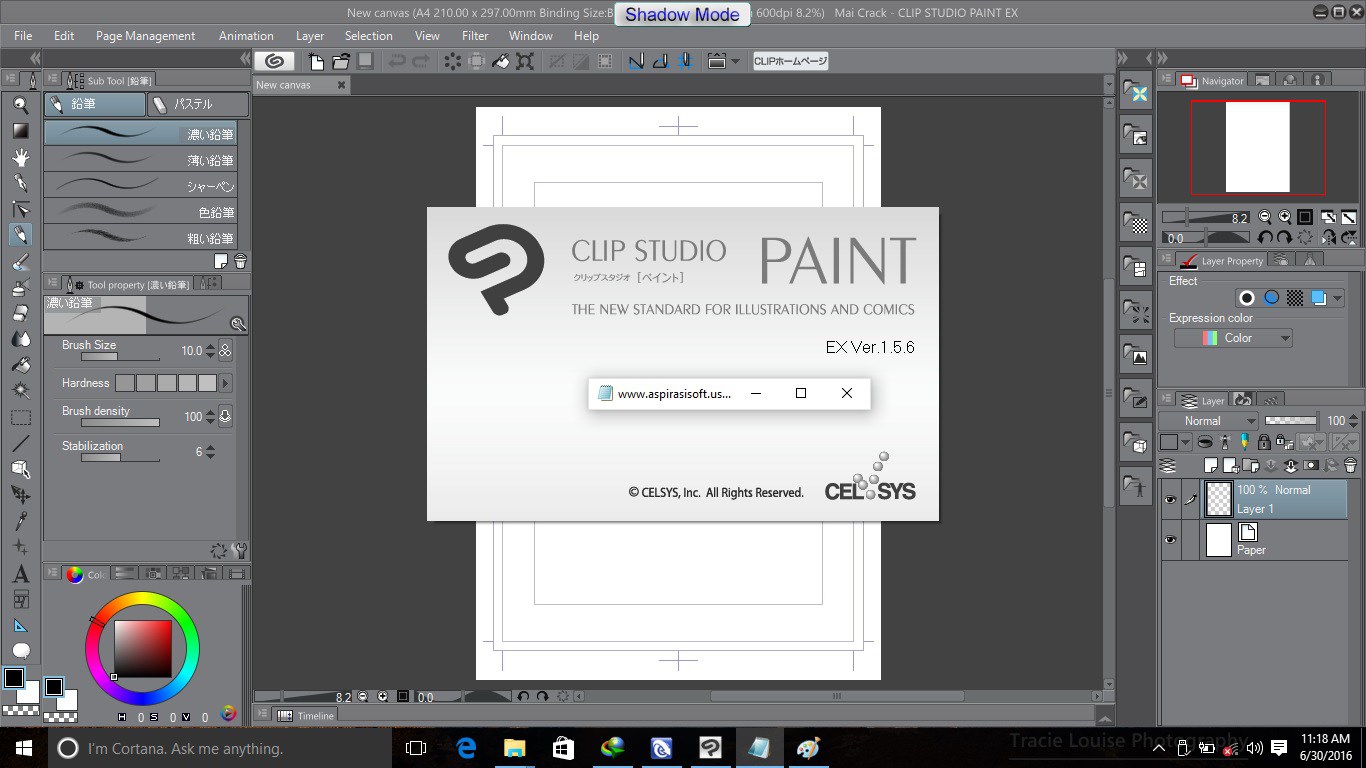The width and height of the screenshot is (1366, 768).
Task: Switch to the New canvas document tab
Action: (x=301, y=85)
